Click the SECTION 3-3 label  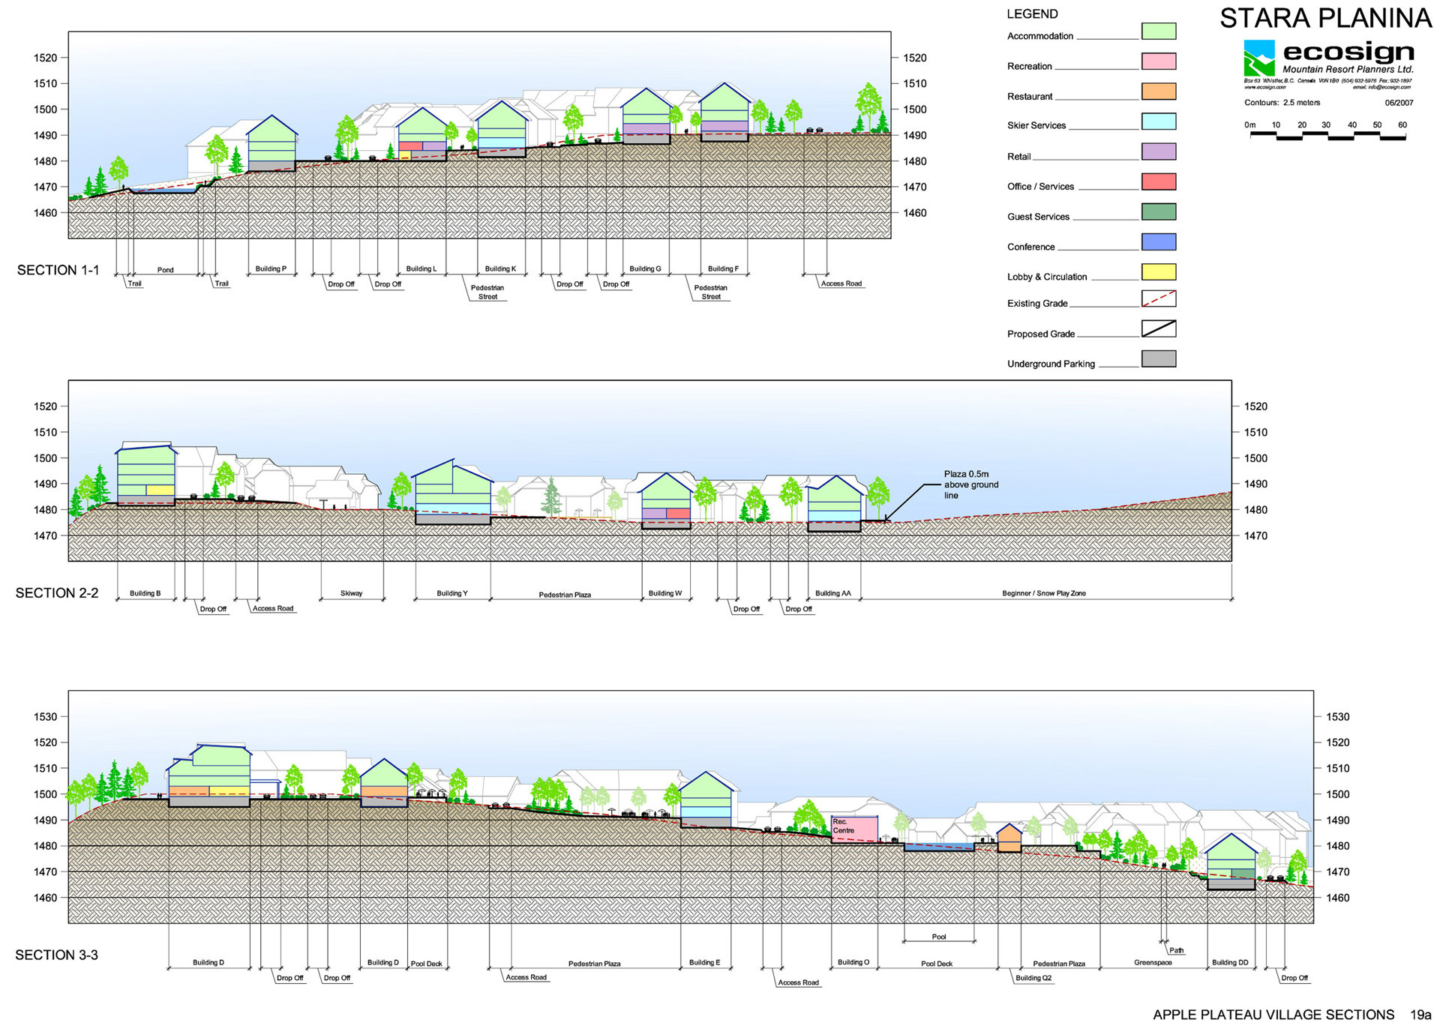pos(56,955)
